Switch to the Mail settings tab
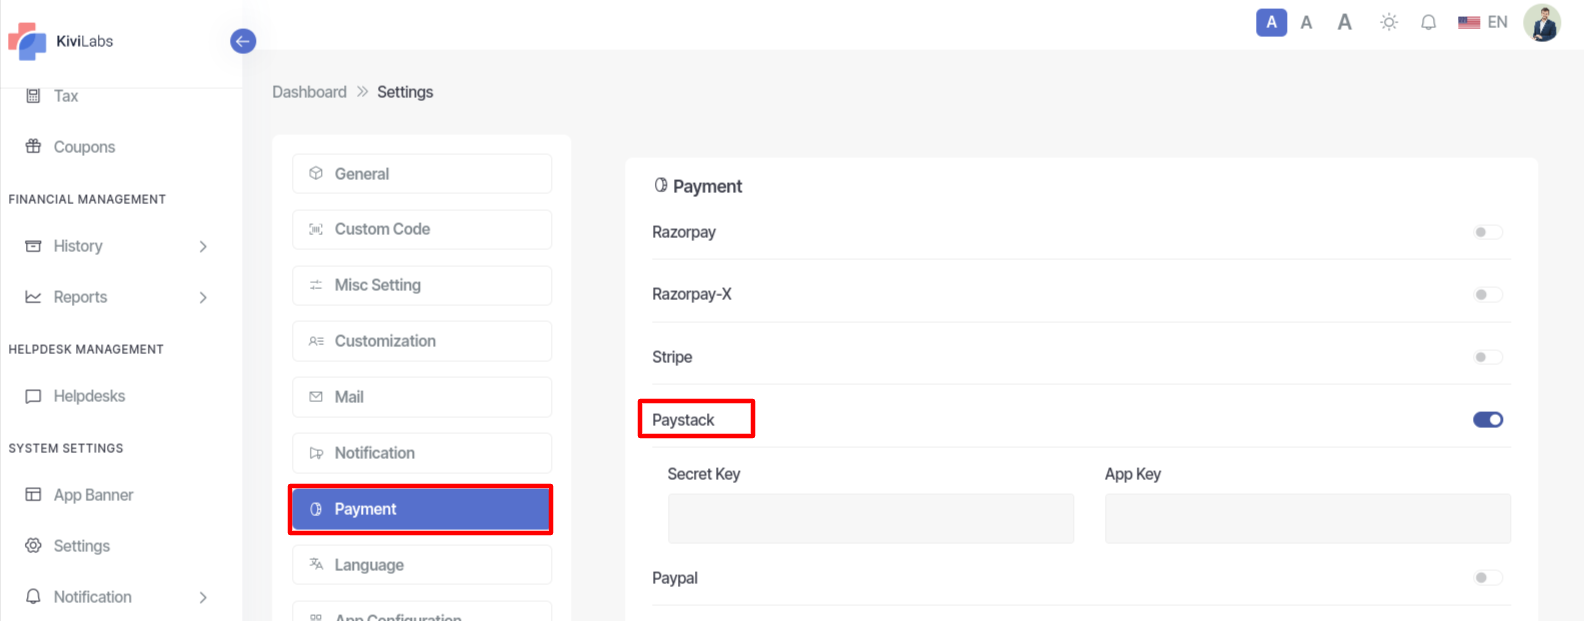1584x621 pixels. click(x=422, y=397)
